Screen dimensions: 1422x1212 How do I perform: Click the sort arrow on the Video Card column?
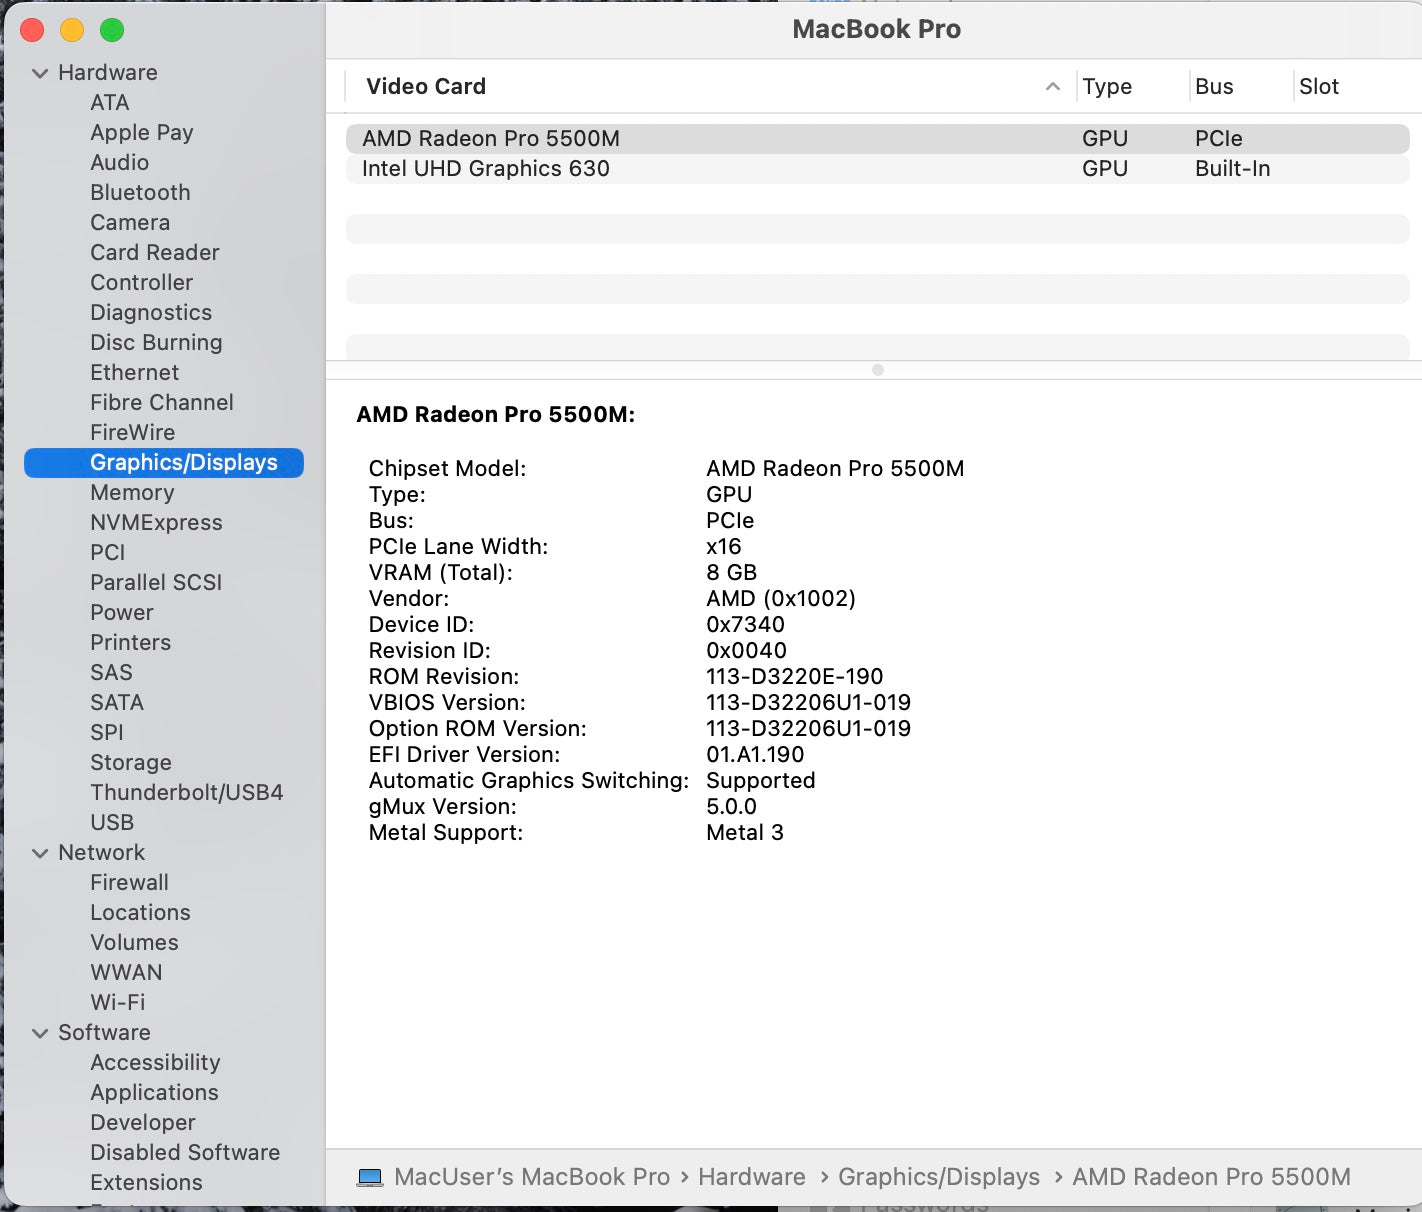pyautogui.click(x=1051, y=87)
